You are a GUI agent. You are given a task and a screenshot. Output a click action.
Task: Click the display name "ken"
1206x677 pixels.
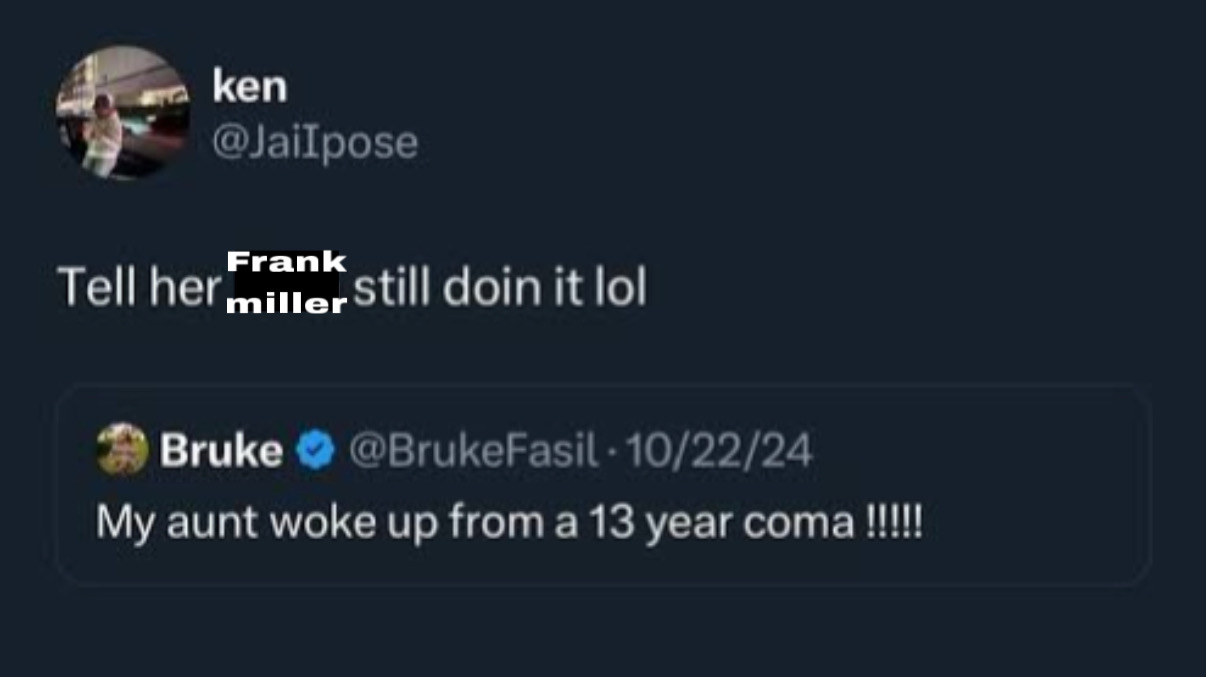[250, 86]
